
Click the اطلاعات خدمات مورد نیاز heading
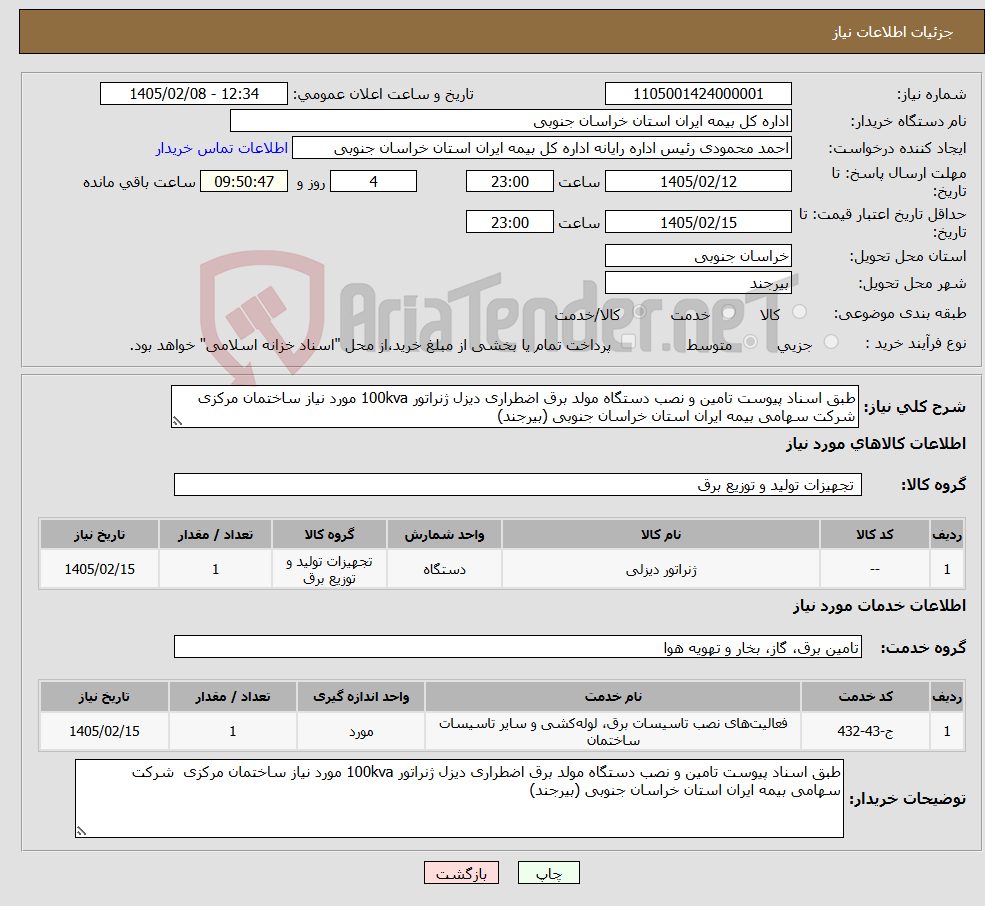879,606
